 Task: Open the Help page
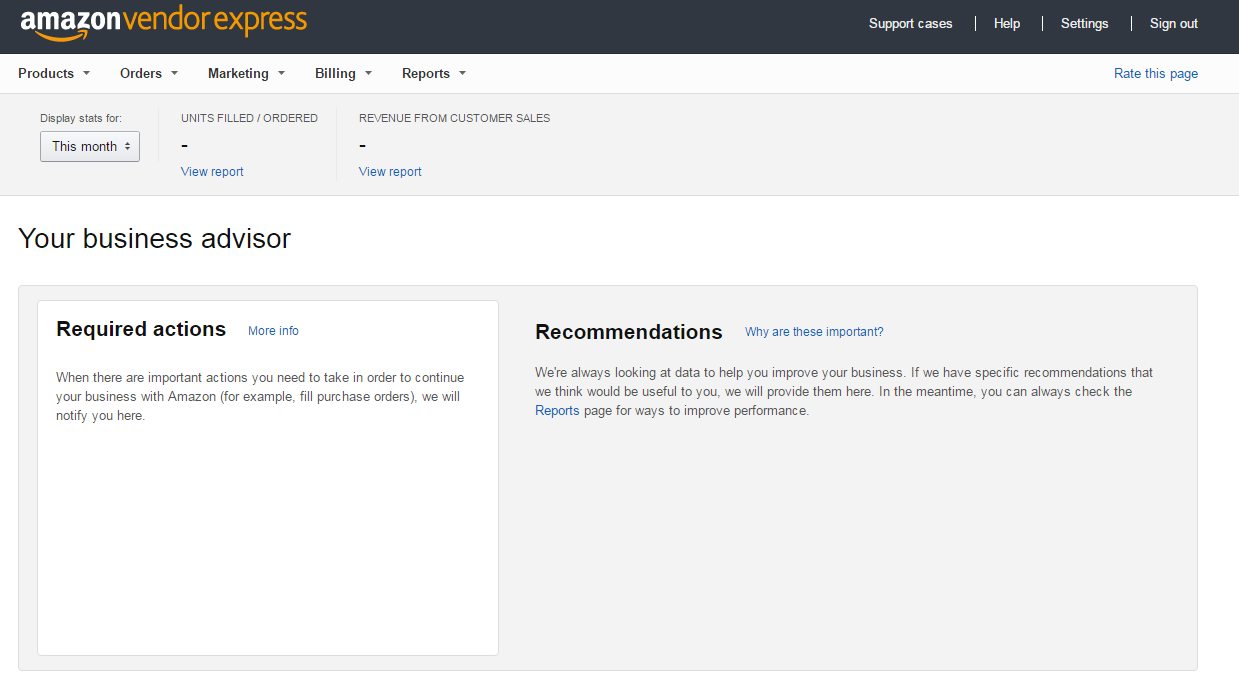pos(1007,23)
